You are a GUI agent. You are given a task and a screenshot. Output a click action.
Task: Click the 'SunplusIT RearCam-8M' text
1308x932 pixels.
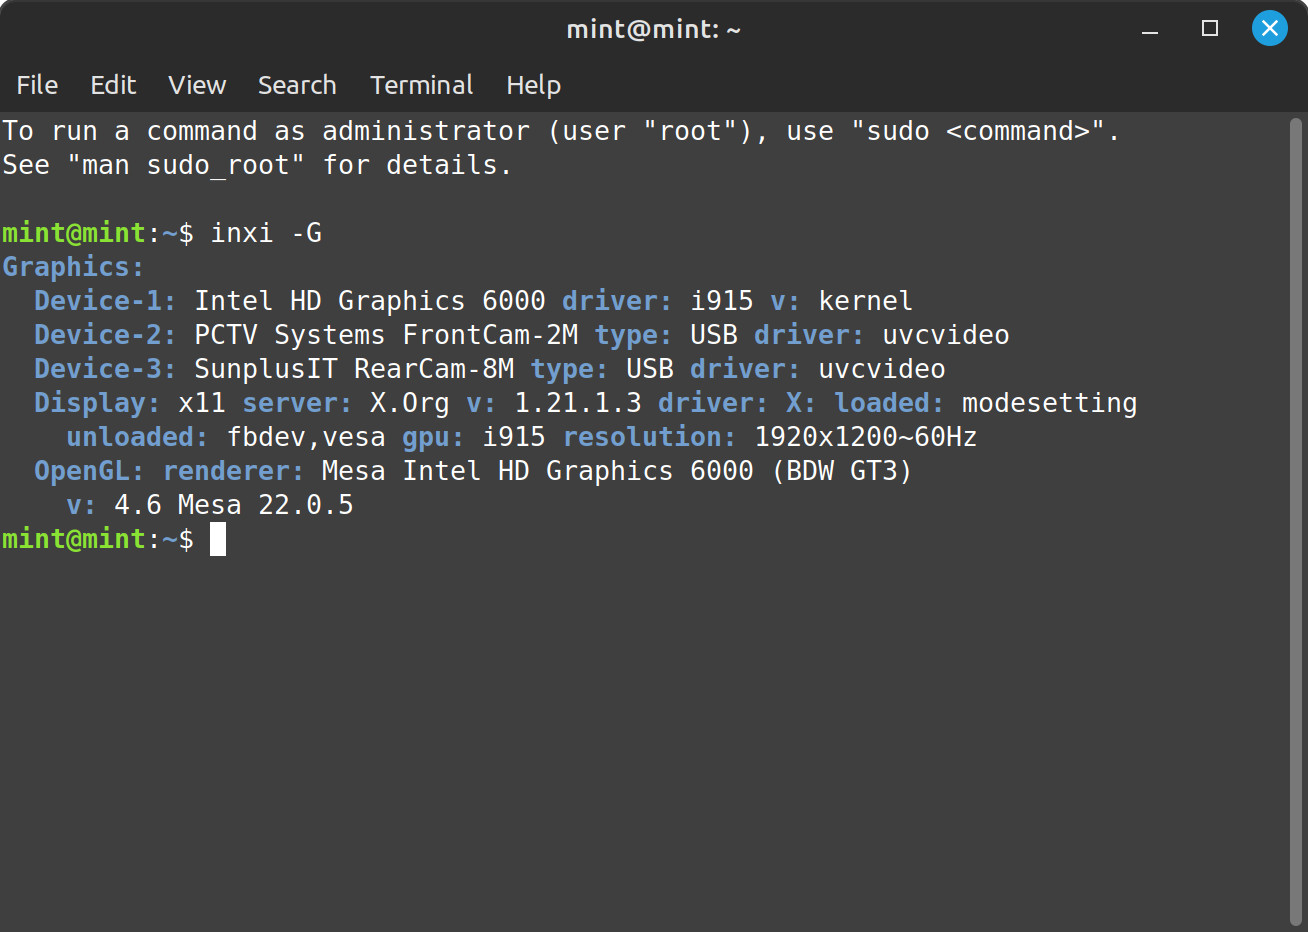pos(354,369)
